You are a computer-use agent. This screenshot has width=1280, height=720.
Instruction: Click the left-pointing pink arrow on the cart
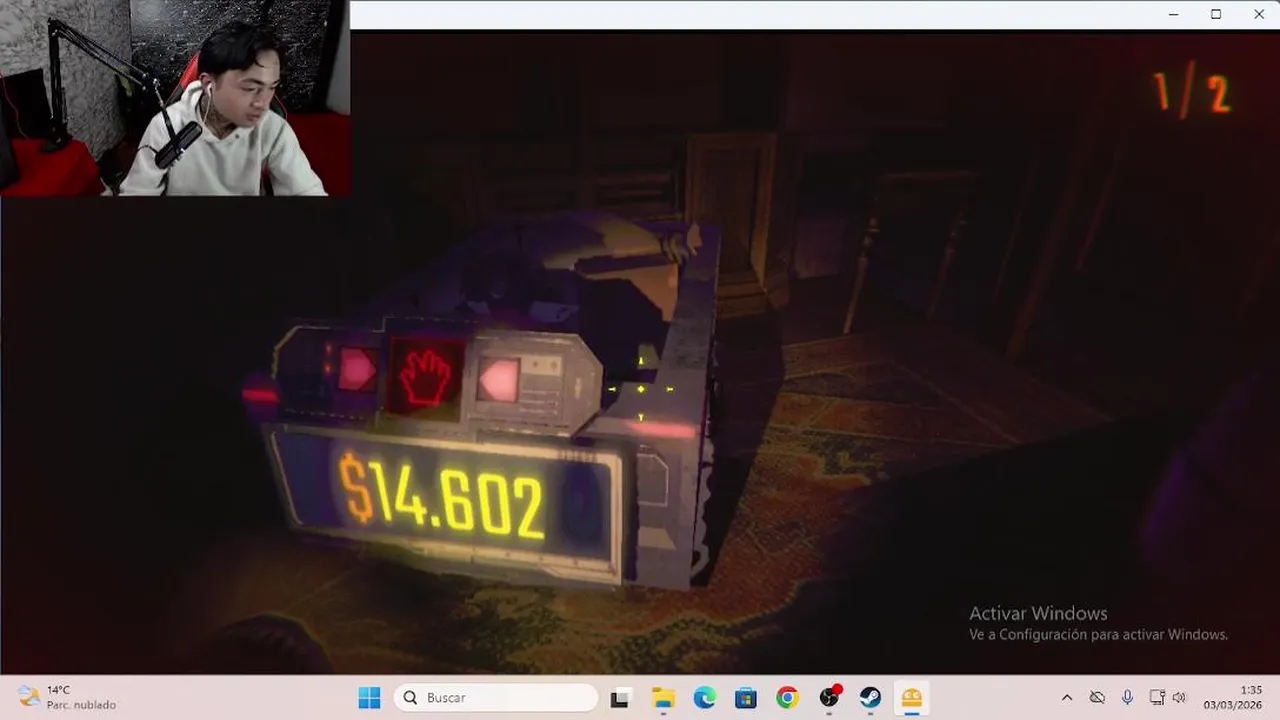tap(498, 380)
